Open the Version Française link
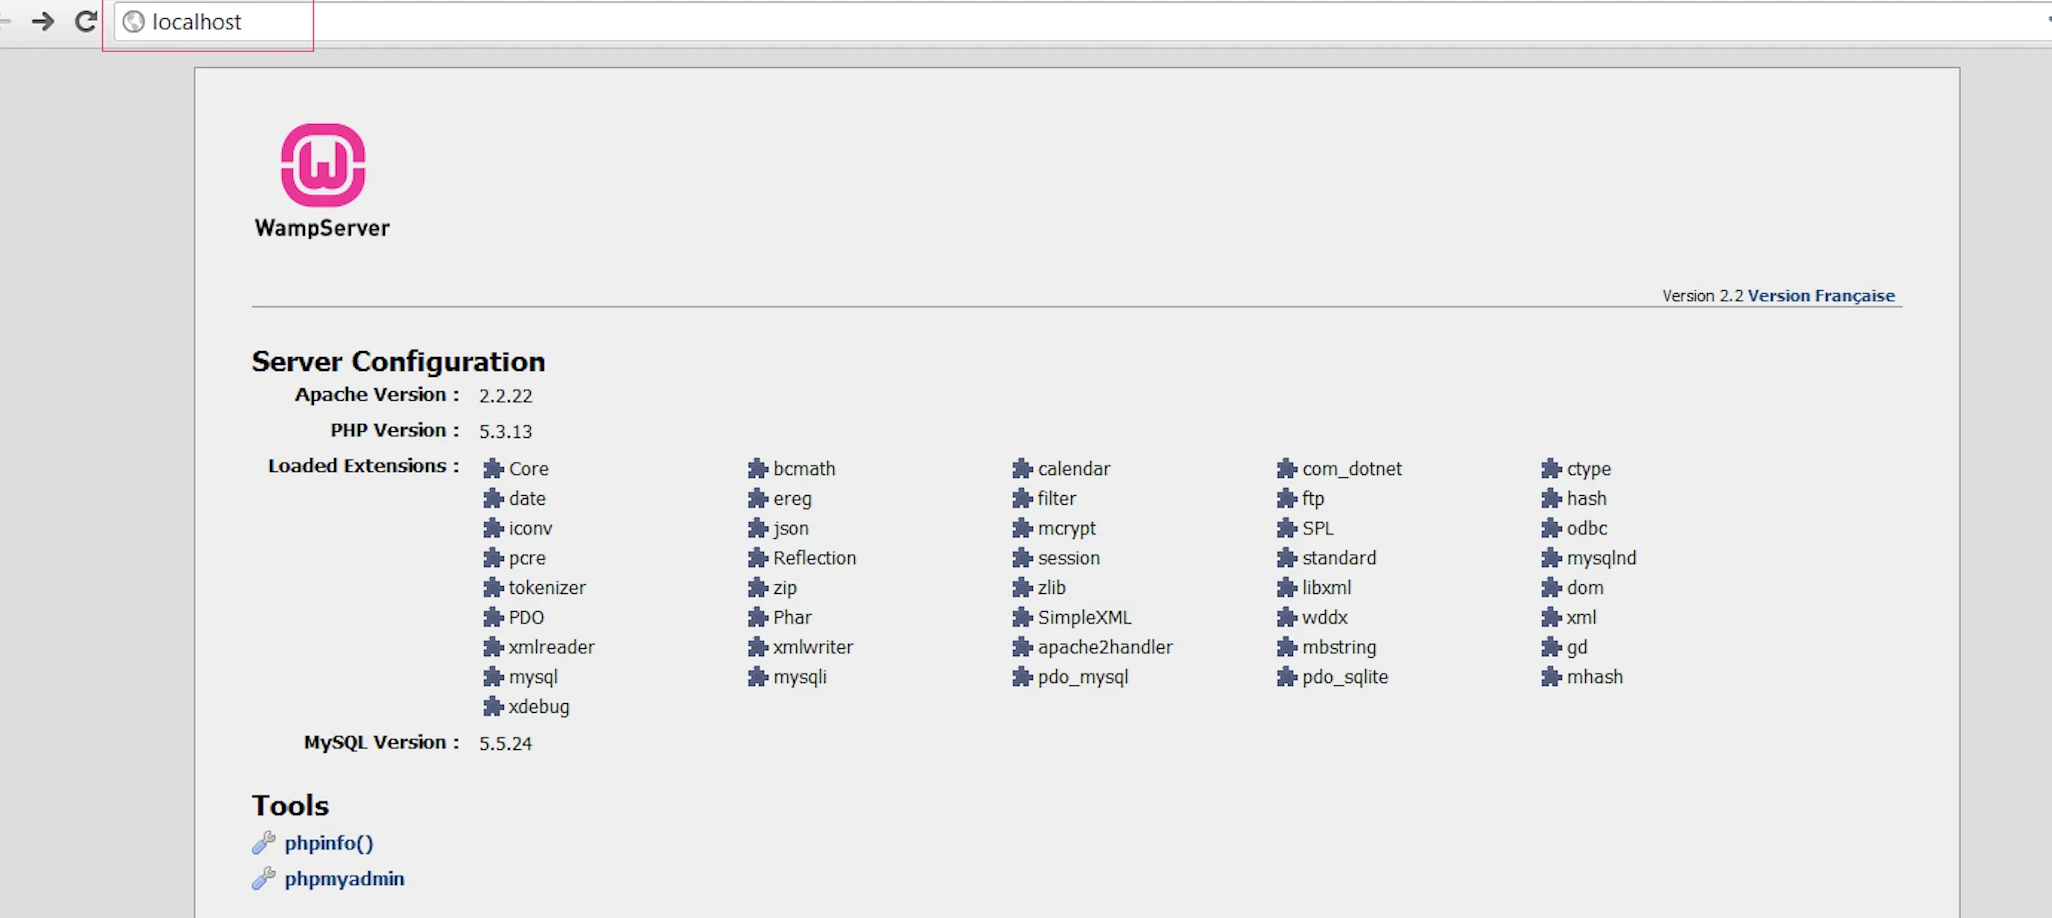Image resolution: width=2052 pixels, height=918 pixels. click(x=1821, y=296)
